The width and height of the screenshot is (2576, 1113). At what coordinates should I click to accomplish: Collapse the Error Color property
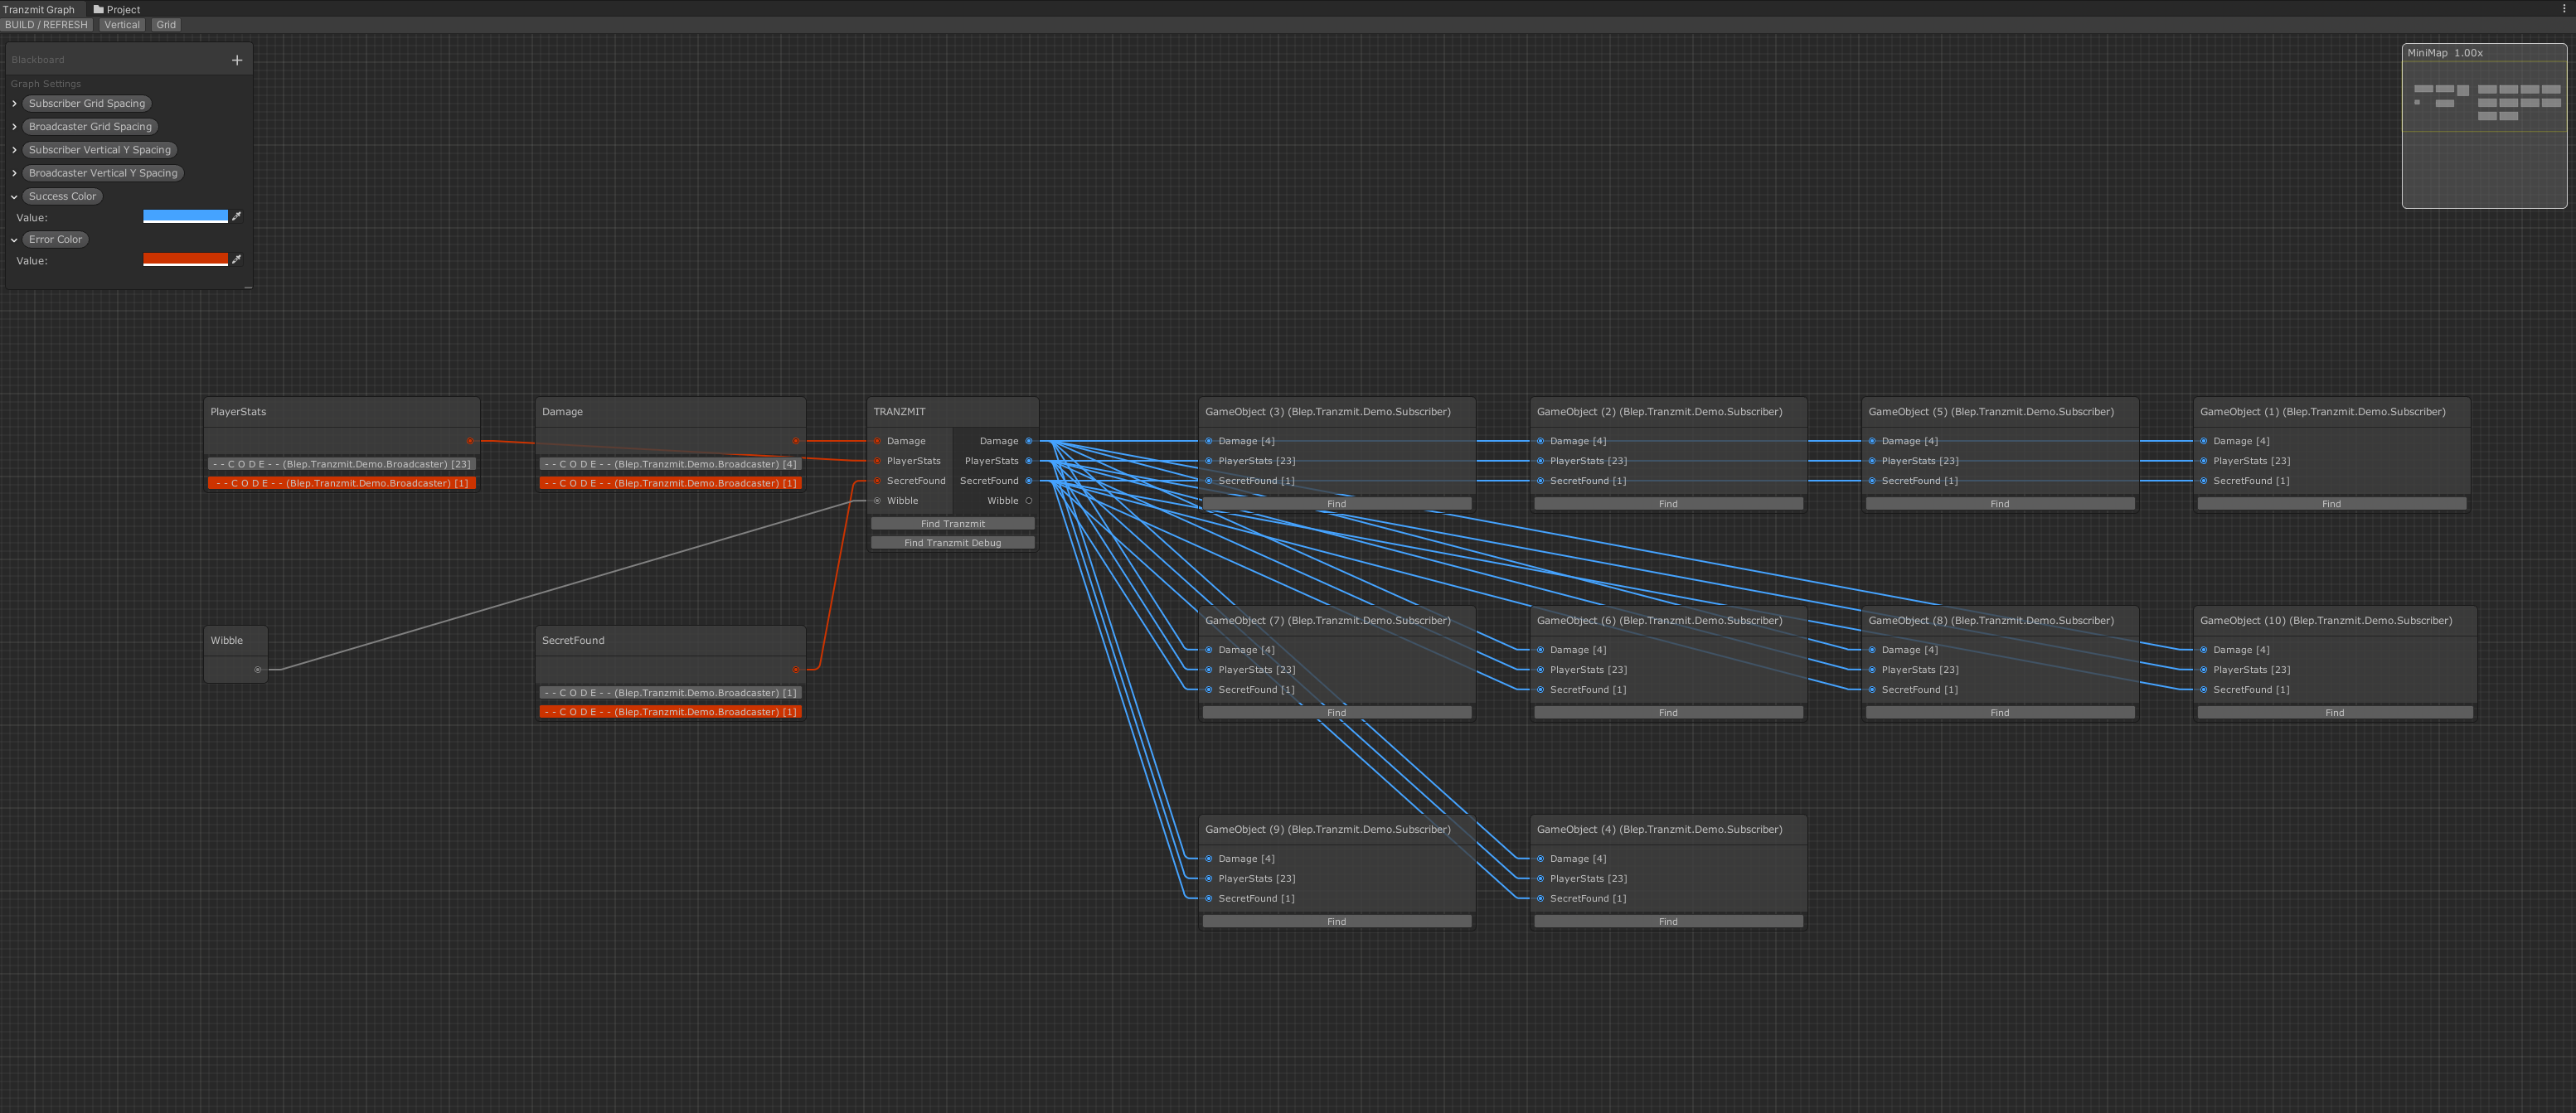click(14, 240)
